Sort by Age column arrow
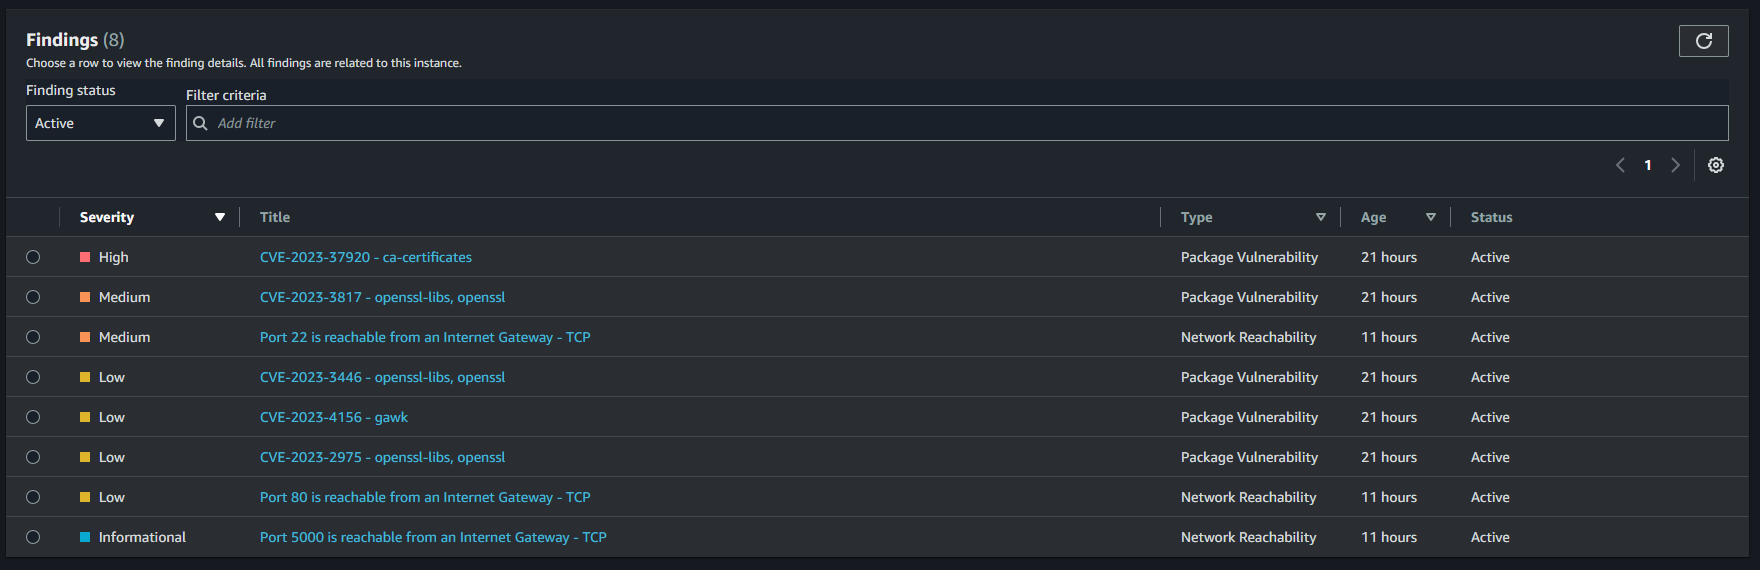 1431,217
